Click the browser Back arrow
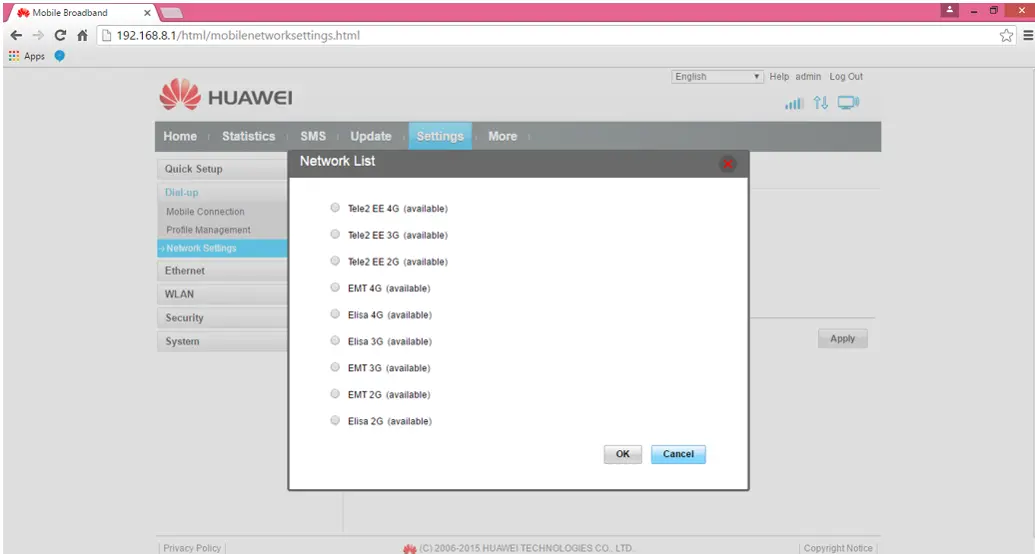 [x=16, y=36]
